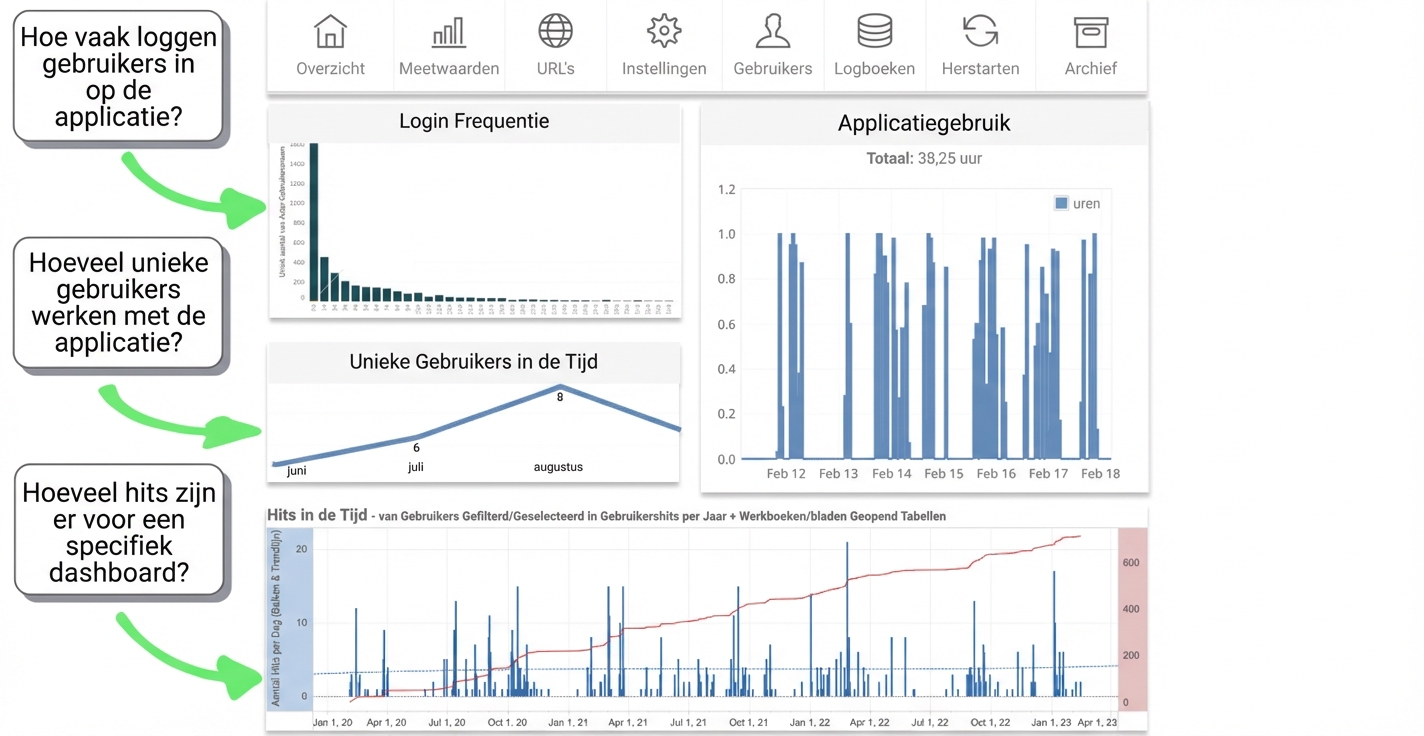The image size is (1424, 736).
Task: Click the Feb 17 axis label
Action: (1048, 474)
